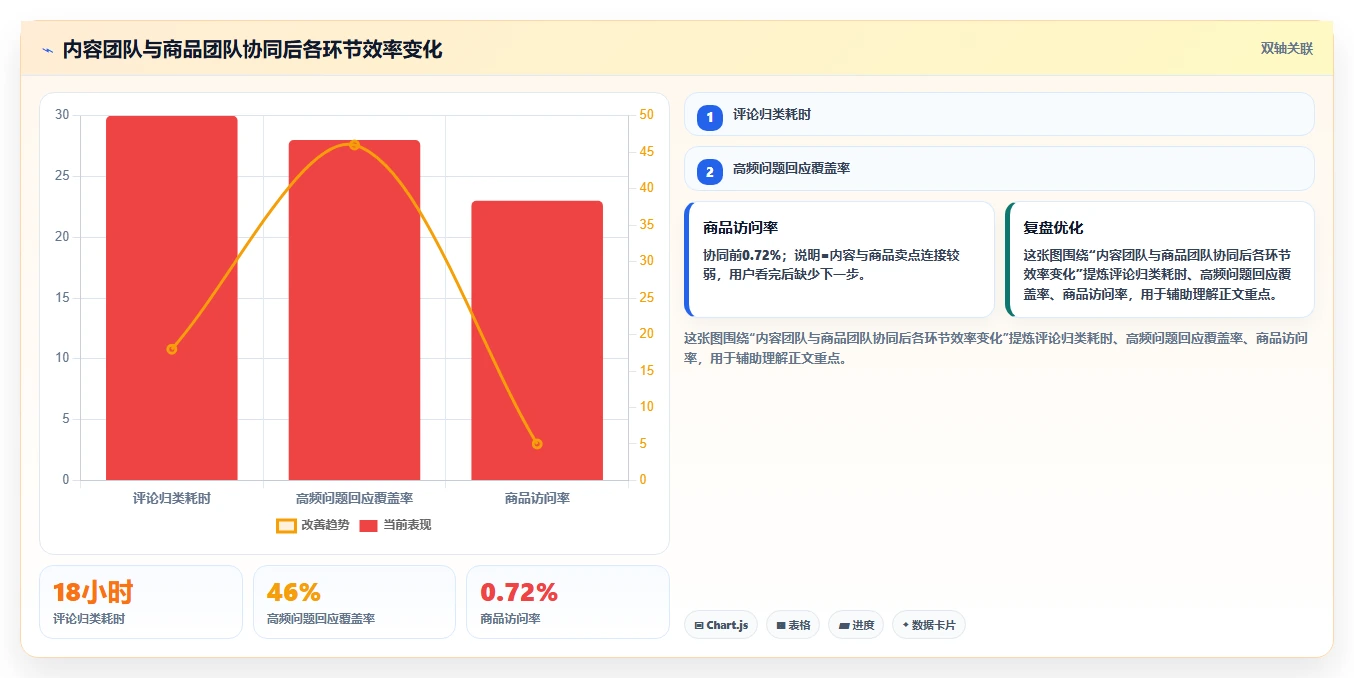1354x678 pixels.
Task: Open the 46% stat card
Action: [354, 602]
